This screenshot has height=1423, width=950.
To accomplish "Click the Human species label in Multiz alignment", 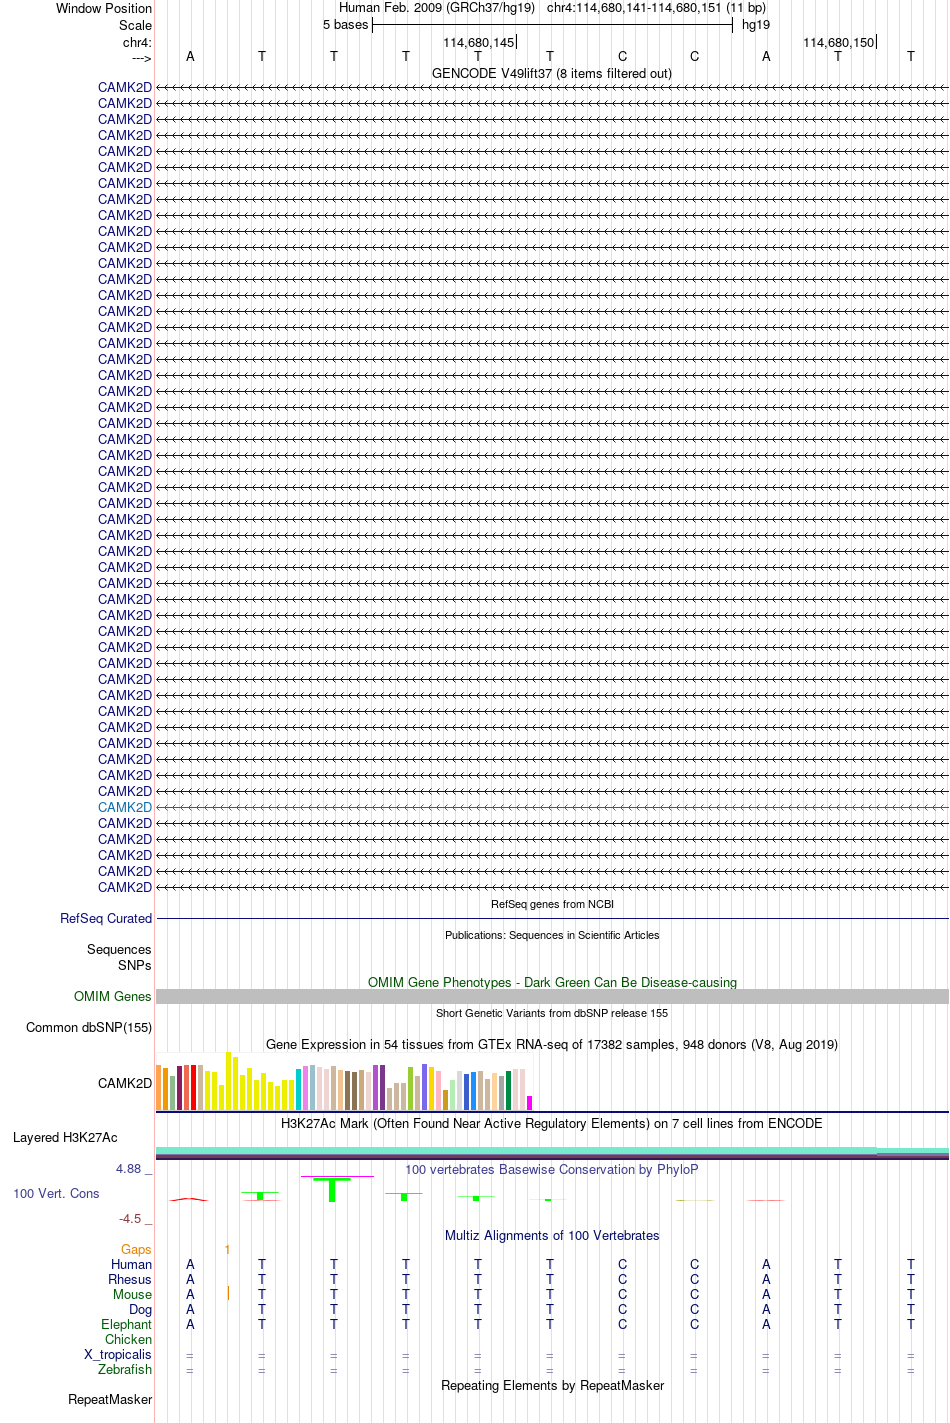I will [131, 1264].
